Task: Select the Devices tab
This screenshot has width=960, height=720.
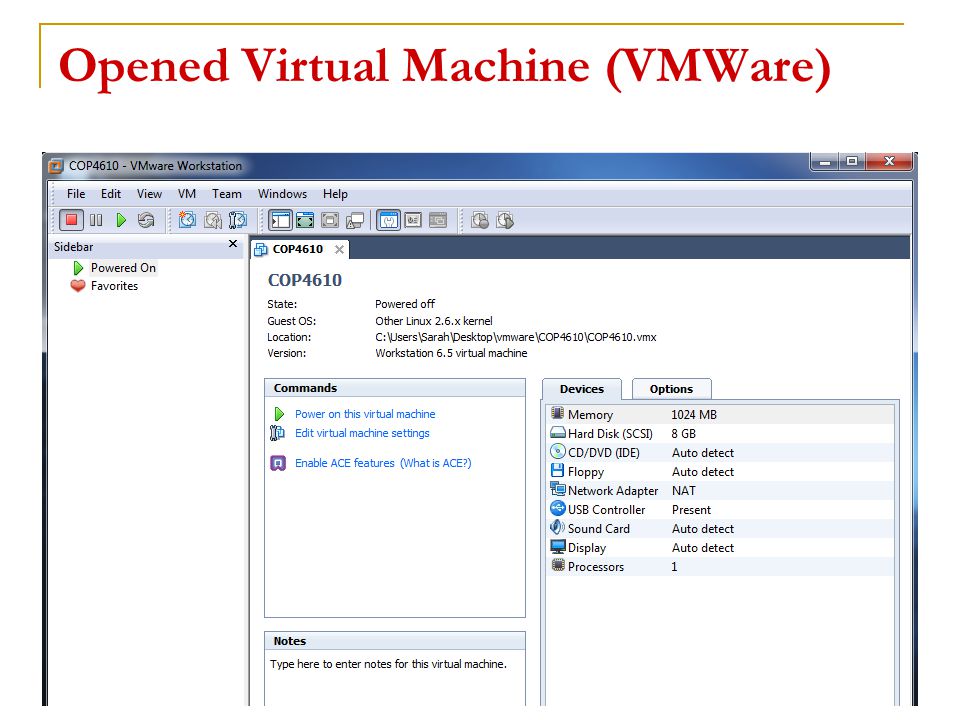Action: tap(582, 389)
